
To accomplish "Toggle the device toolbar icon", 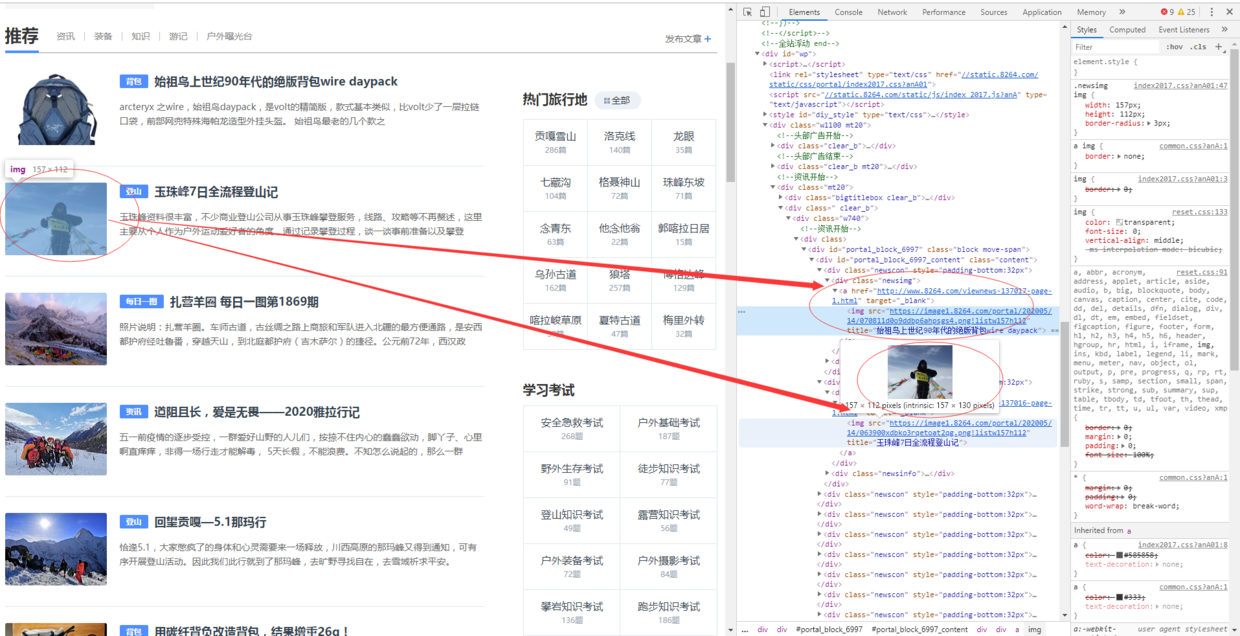I will (x=765, y=12).
